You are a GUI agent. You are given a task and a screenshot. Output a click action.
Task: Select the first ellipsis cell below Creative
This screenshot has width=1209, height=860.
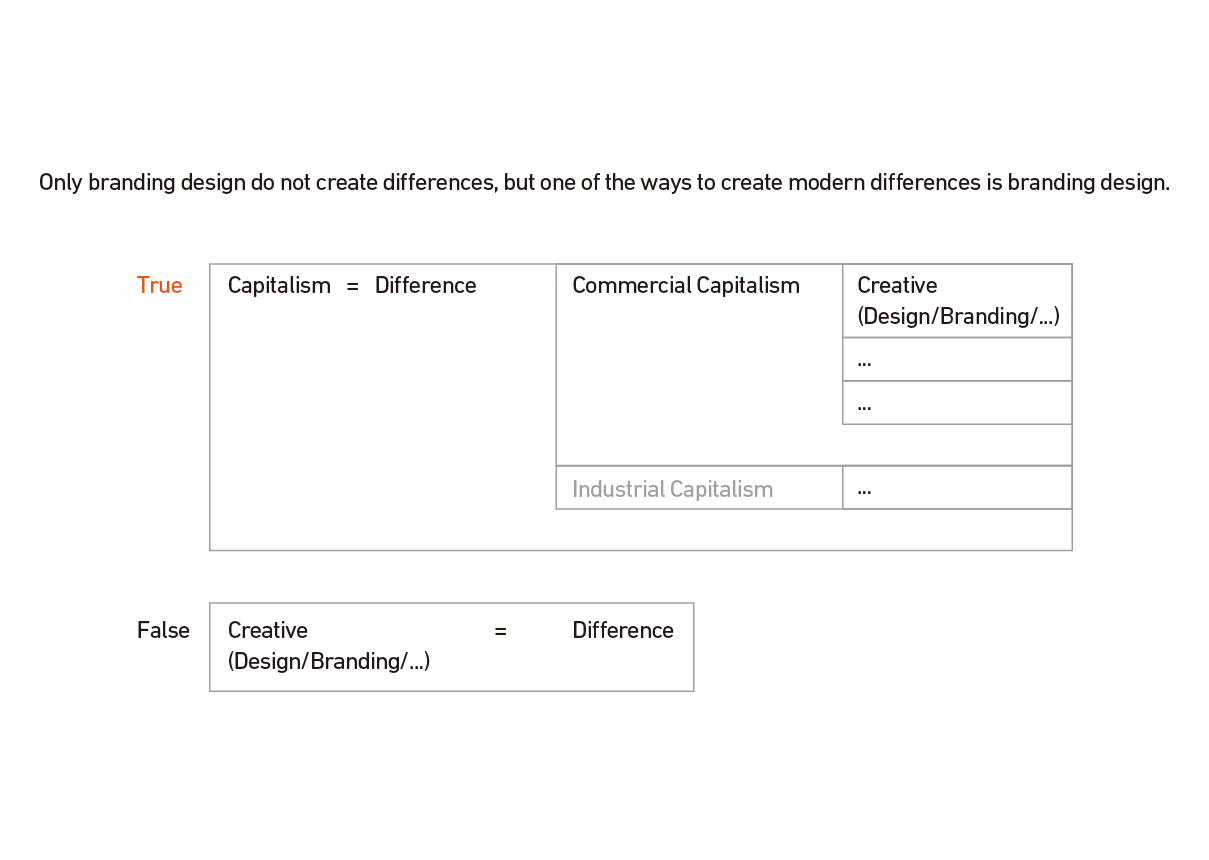point(956,360)
